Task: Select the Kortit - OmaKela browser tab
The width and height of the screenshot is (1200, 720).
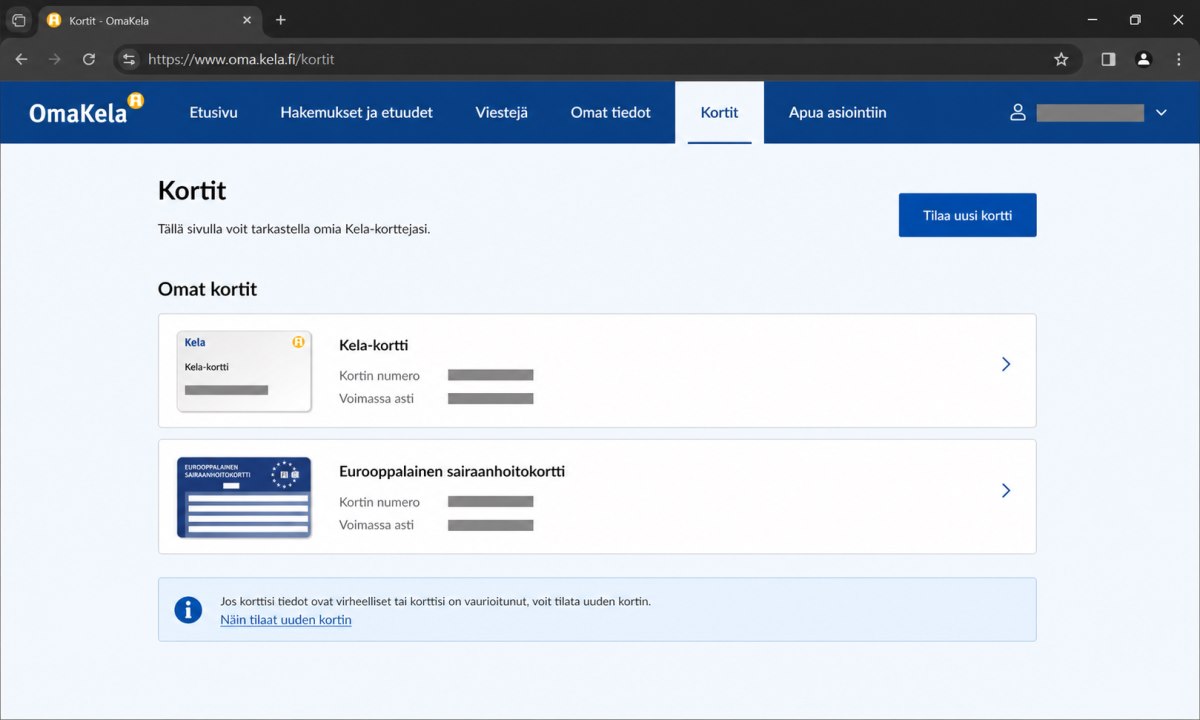Action: coord(149,20)
